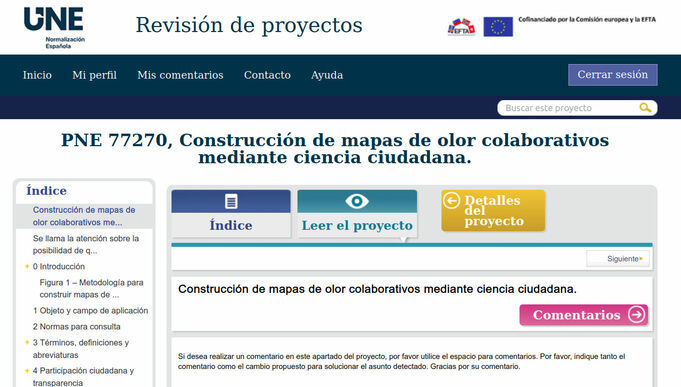The height and width of the screenshot is (387, 681).
Task: Open Mis comentarios in the navigation bar
Action: 180,75
